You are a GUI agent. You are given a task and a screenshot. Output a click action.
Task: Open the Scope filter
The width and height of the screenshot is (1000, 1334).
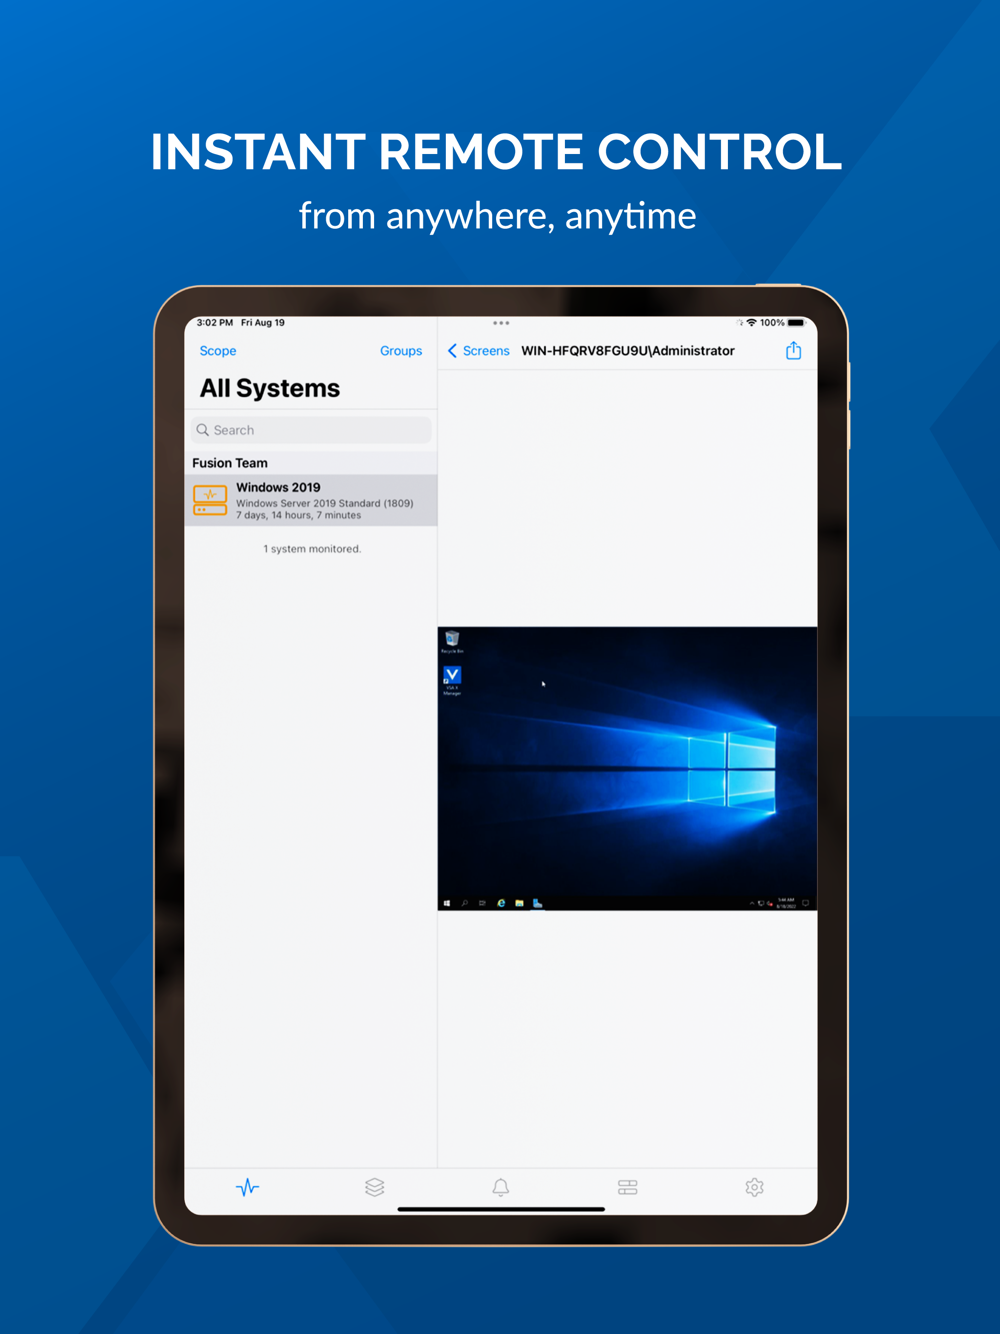tap(218, 351)
